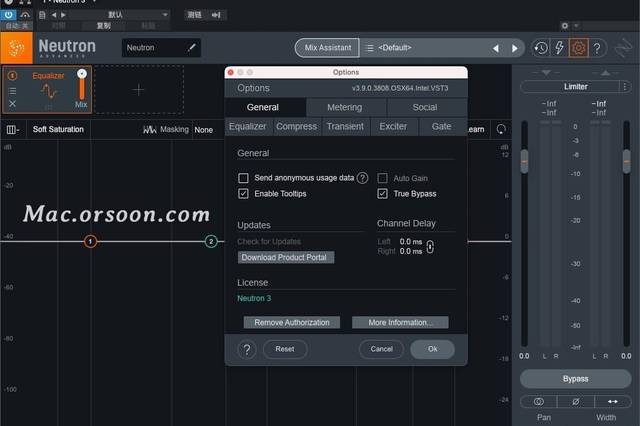Open the Gate options sub-tab
This screenshot has height=426, width=640.
click(x=442, y=126)
